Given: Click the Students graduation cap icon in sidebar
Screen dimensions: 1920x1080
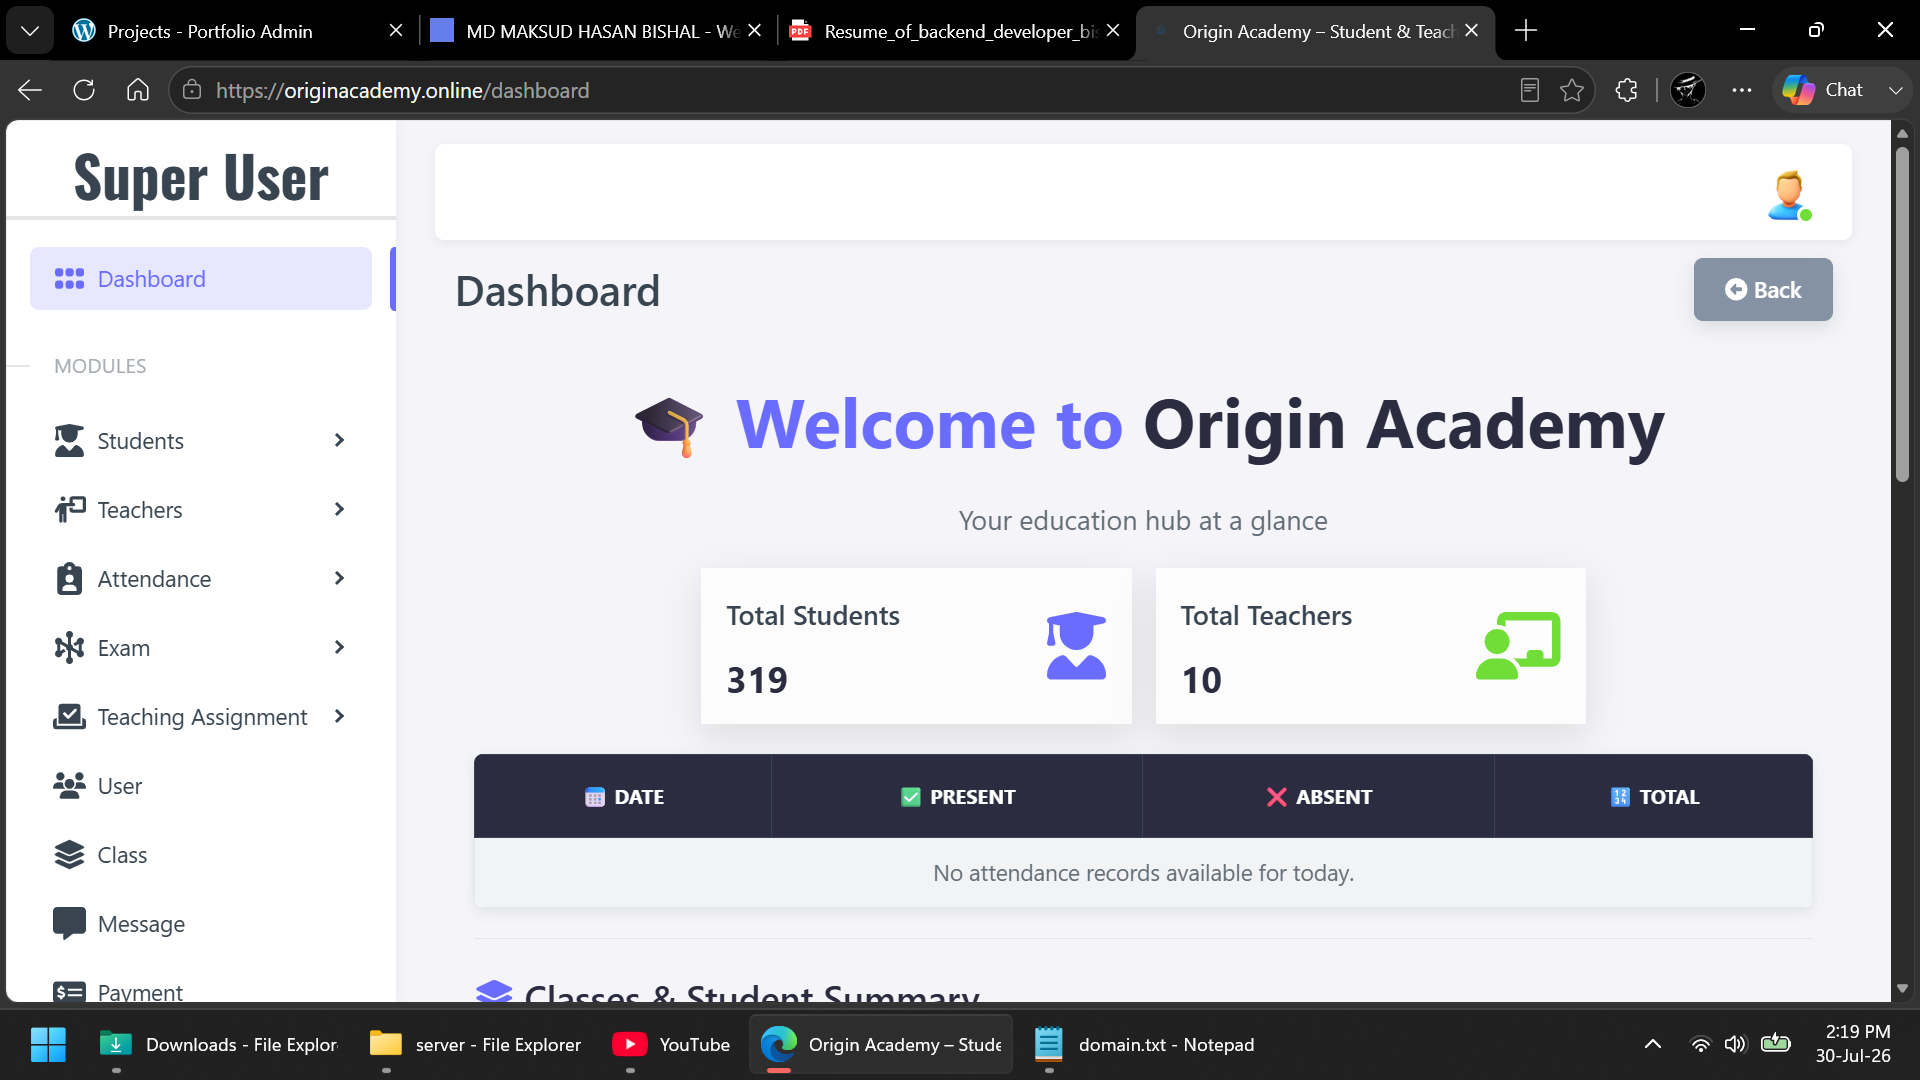Looking at the screenshot, I should pyautogui.click(x=69, y=441).
